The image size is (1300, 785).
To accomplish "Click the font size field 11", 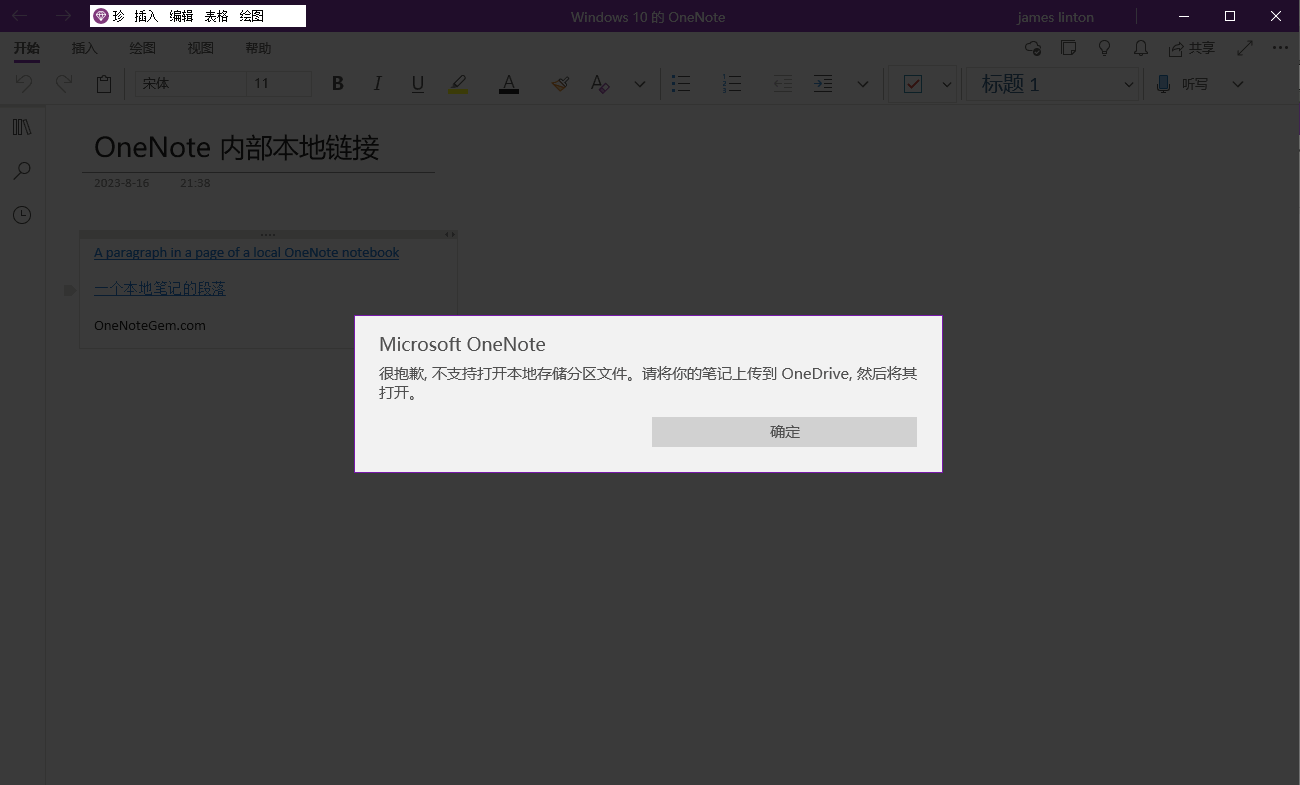I will [279, 84].
